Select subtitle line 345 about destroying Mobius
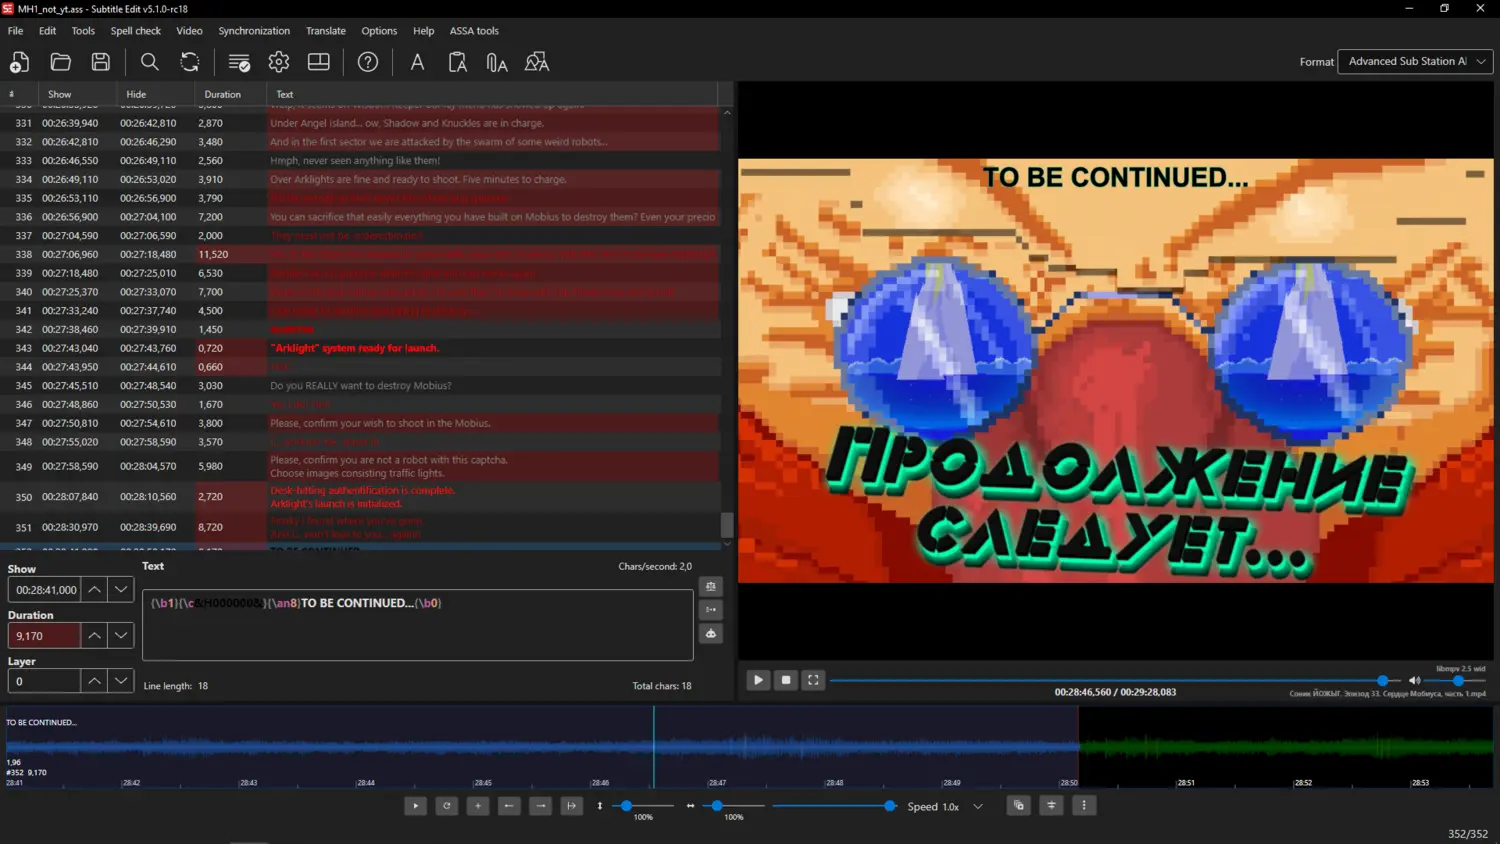 (360, 386)
